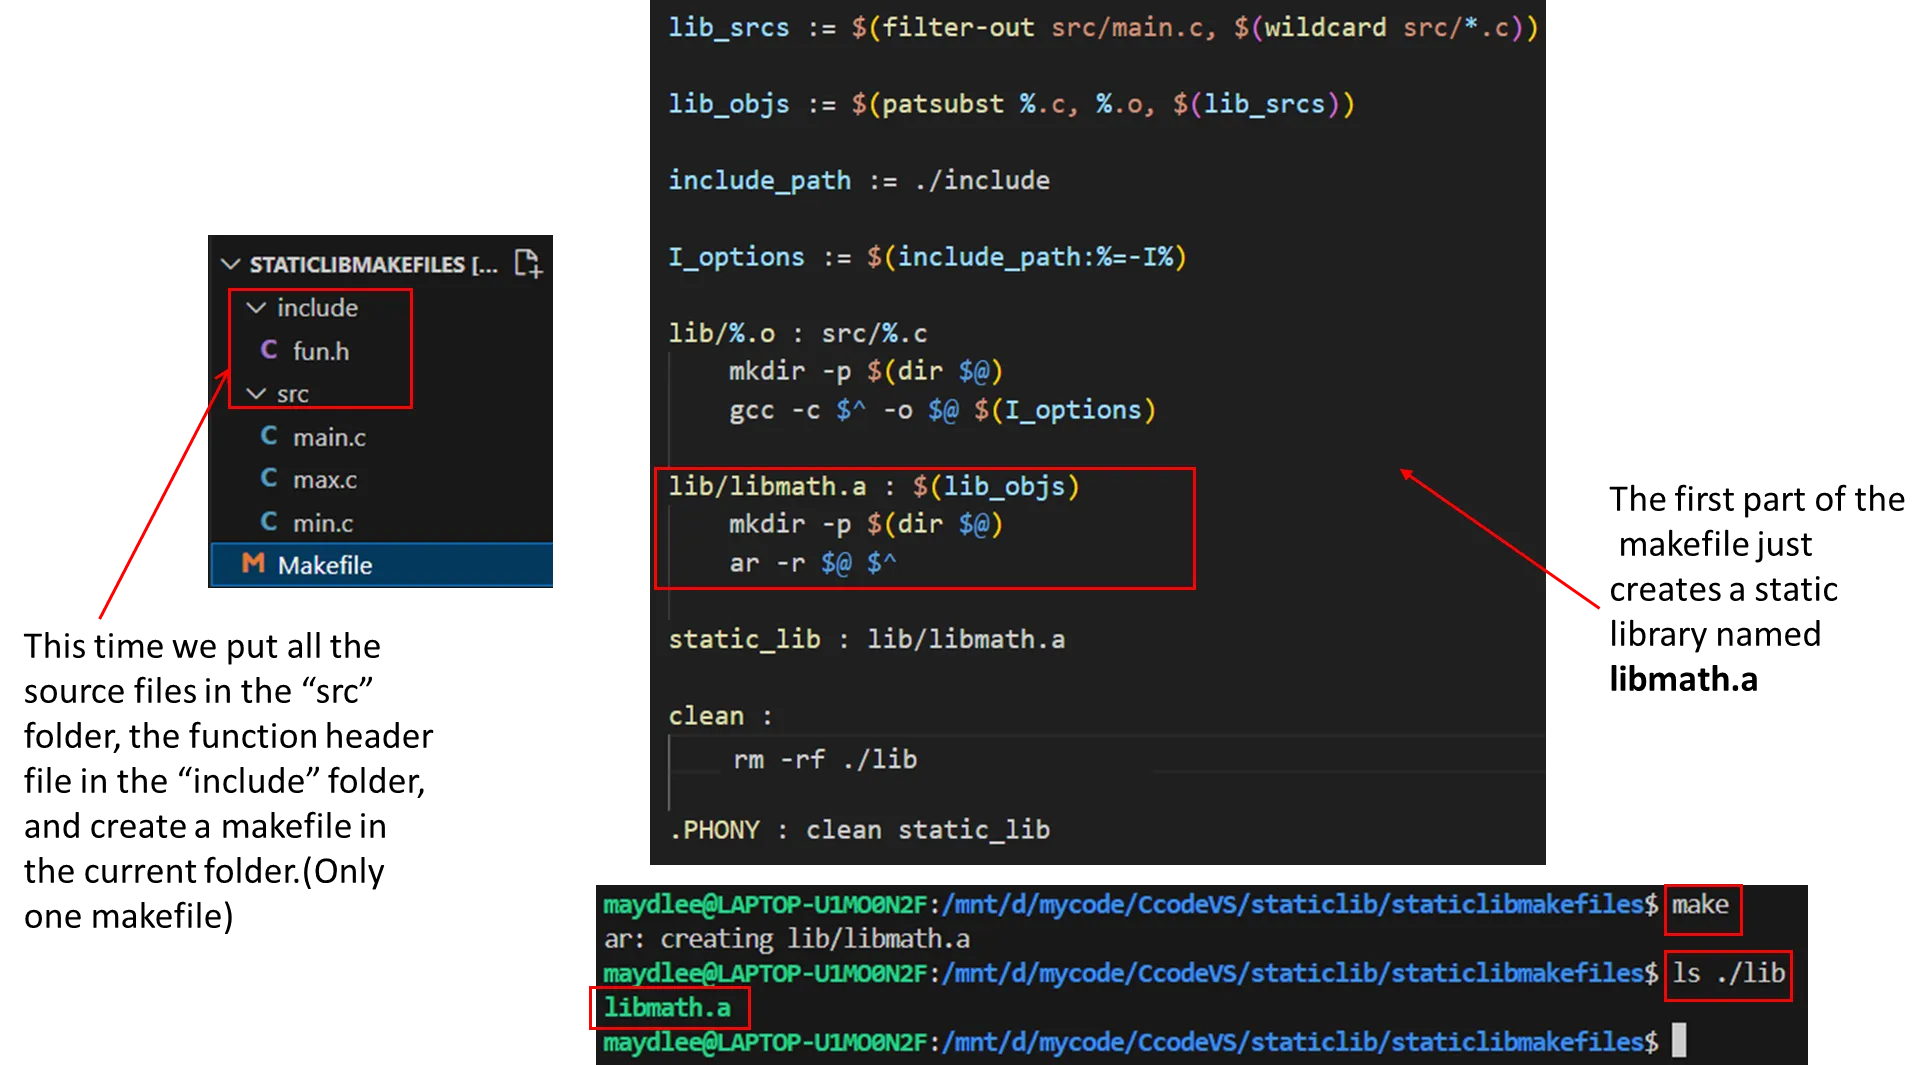Click the C icon beside min.c
Screen dimensions: 1930x1065
click(x=269, y=522)
